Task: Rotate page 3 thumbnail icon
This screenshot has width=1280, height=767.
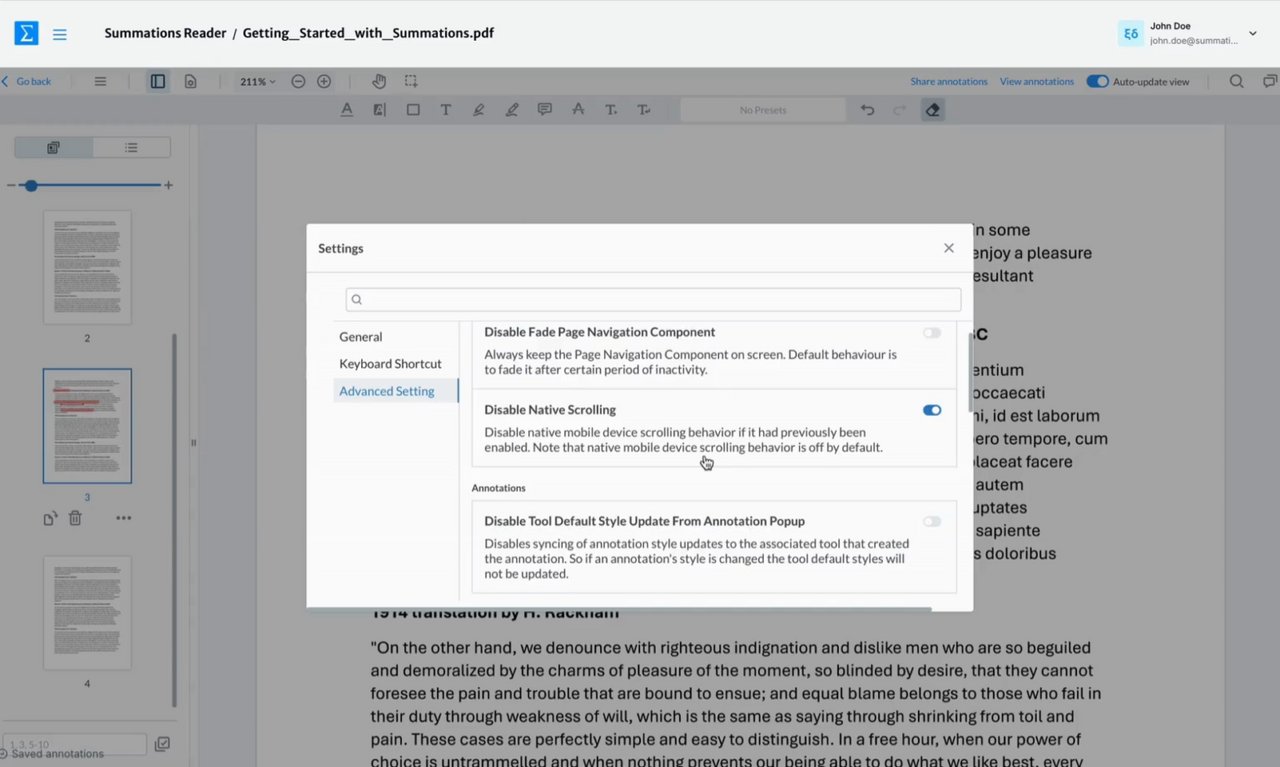Action: pyautogui.click(x=50, y=518)
